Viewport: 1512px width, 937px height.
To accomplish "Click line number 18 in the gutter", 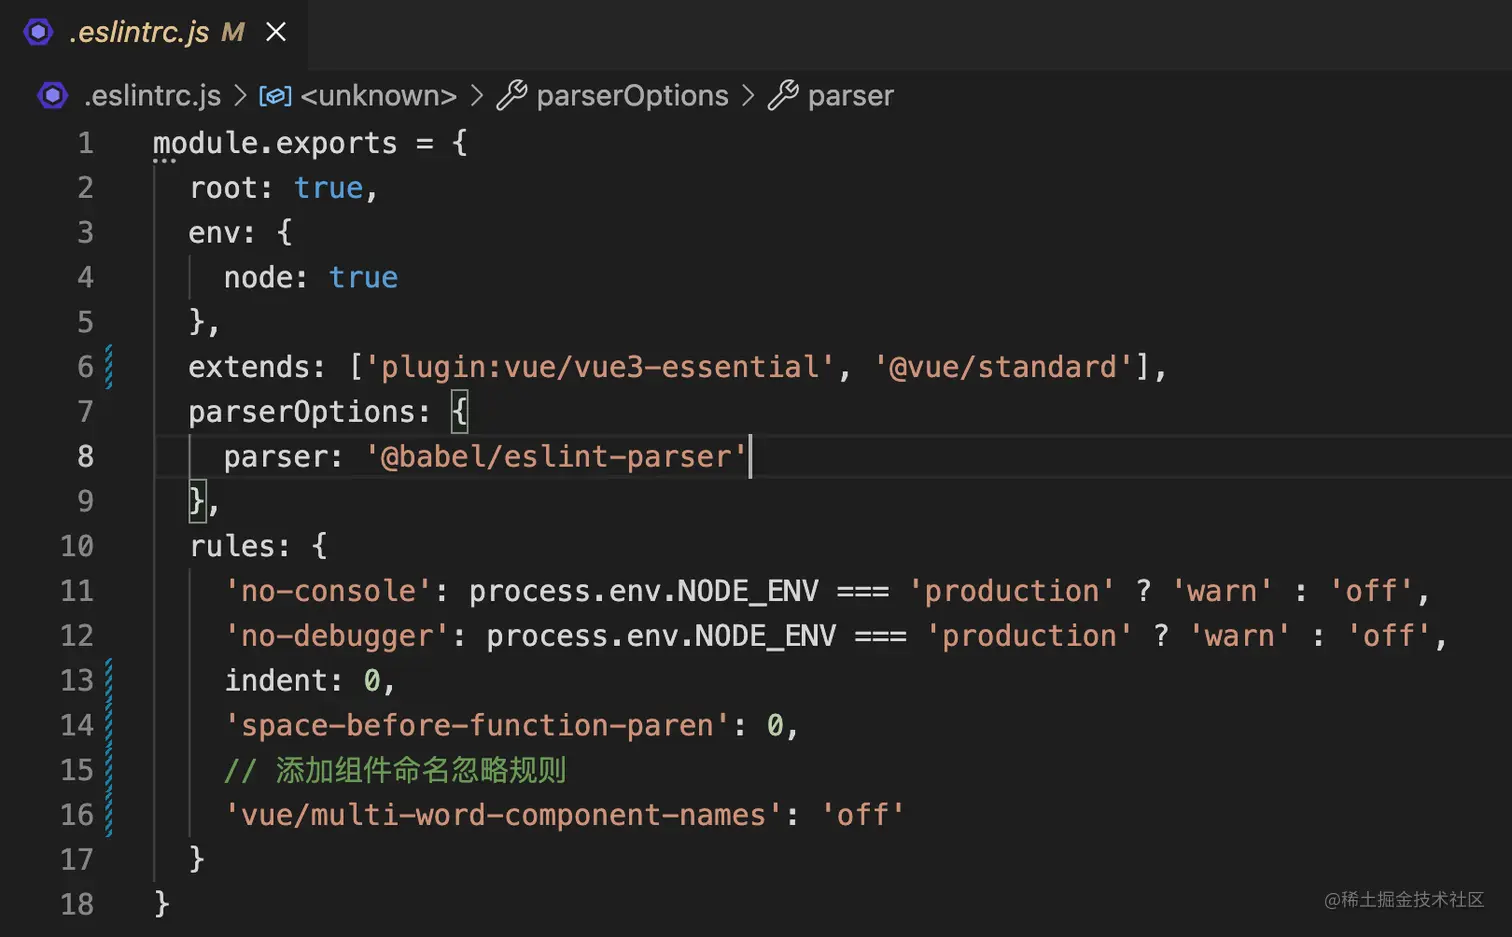I will tap(77, 904).
